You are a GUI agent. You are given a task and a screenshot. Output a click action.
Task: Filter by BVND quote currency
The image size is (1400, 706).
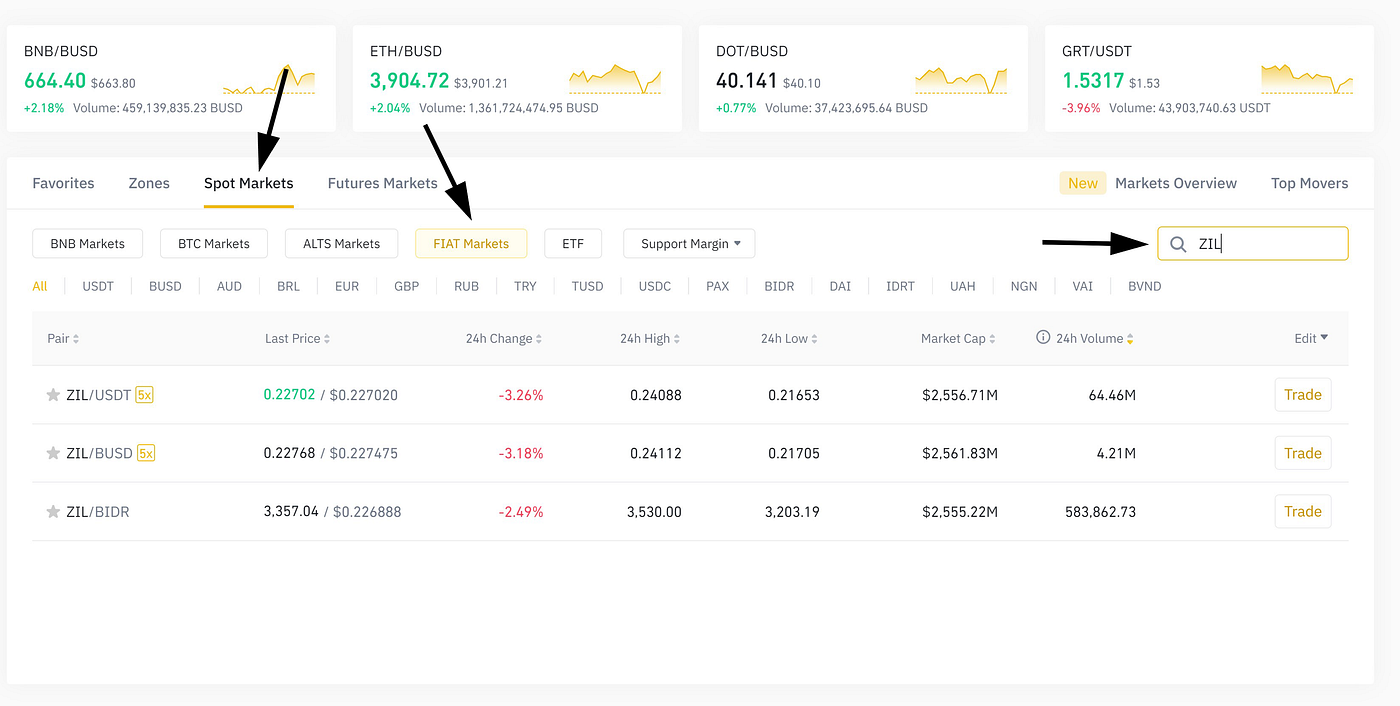tap(1145, 286)
